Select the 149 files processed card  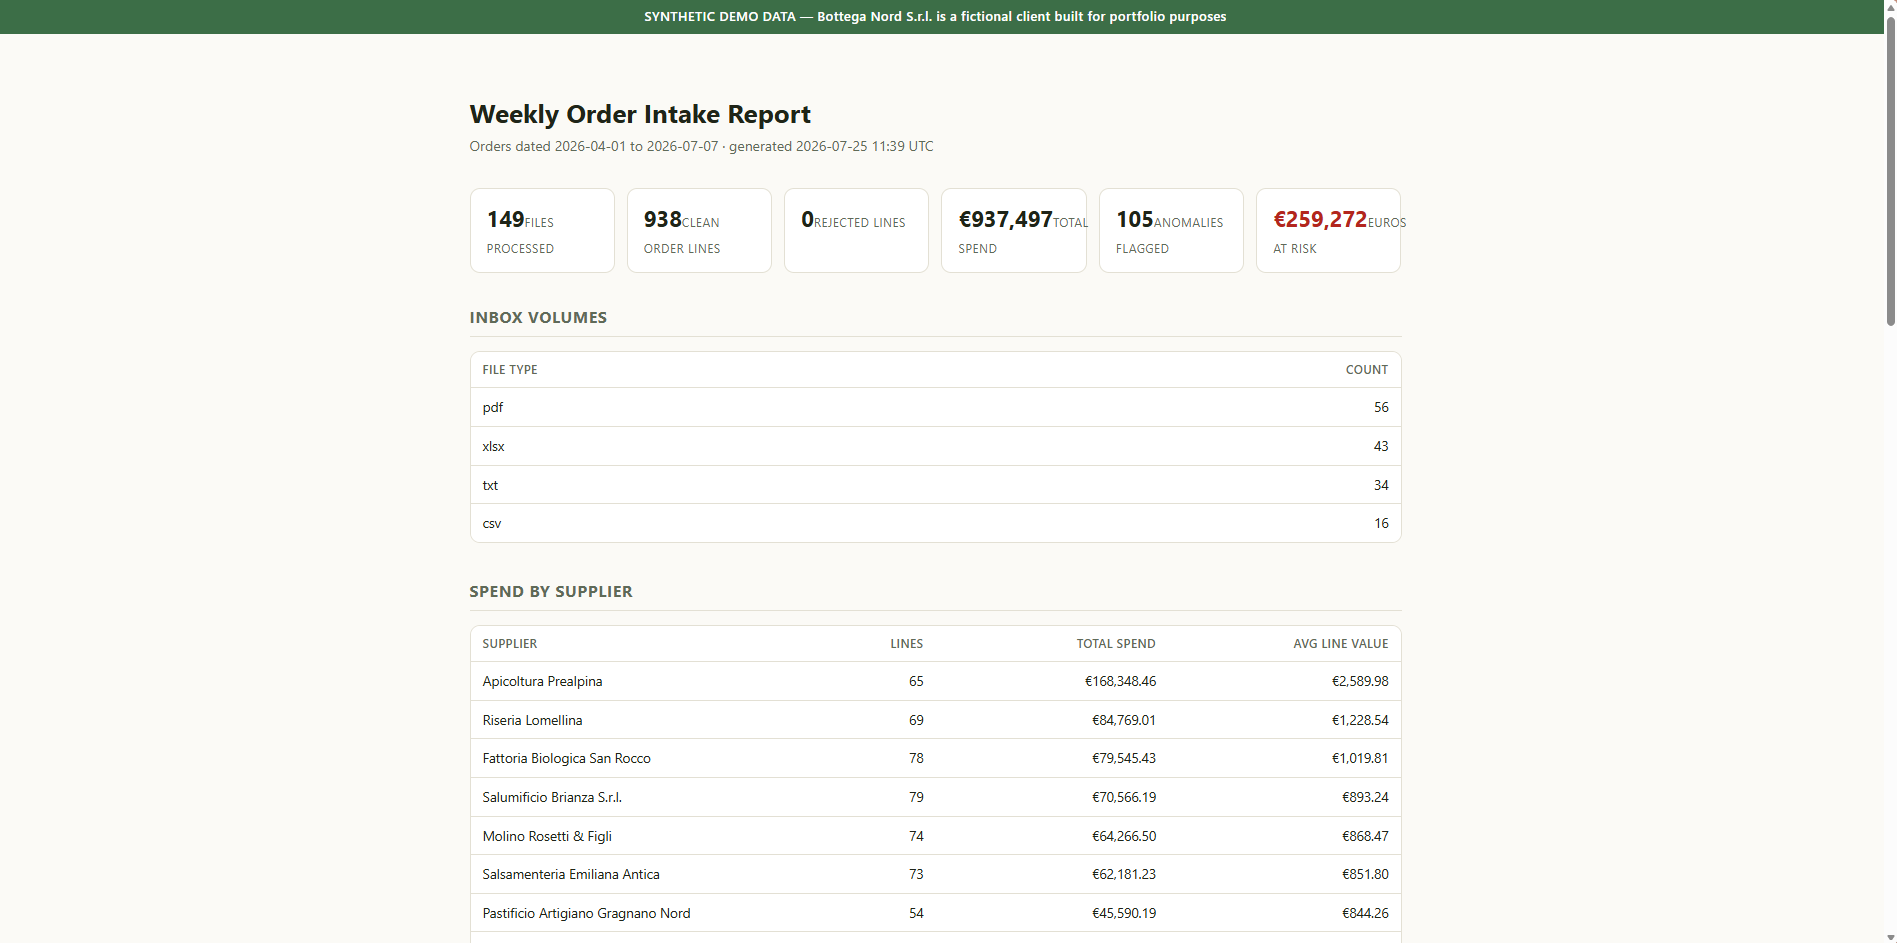pos(542,230)
